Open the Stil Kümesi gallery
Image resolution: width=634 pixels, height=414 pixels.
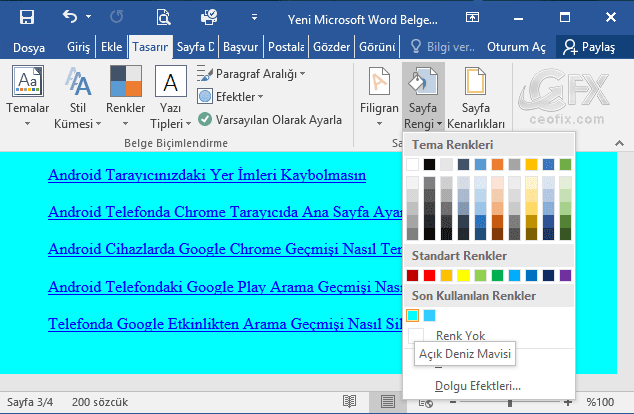[78, 96]
